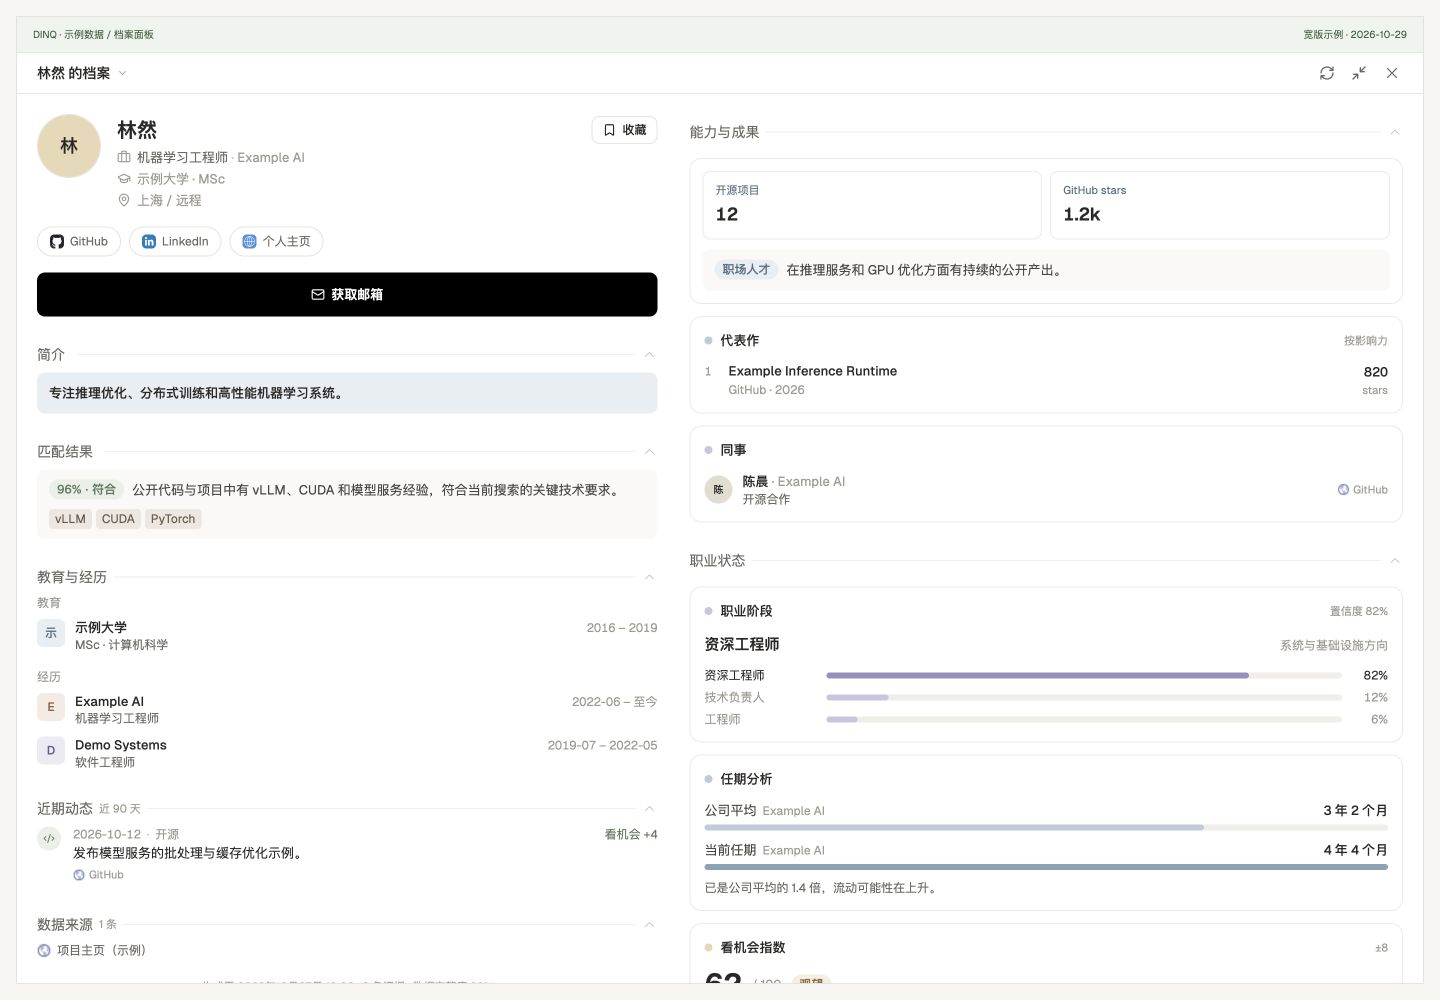Open the 项目主页（示例） data source link
Screen dimensions: 1440x1000
(x=92, y=951)
